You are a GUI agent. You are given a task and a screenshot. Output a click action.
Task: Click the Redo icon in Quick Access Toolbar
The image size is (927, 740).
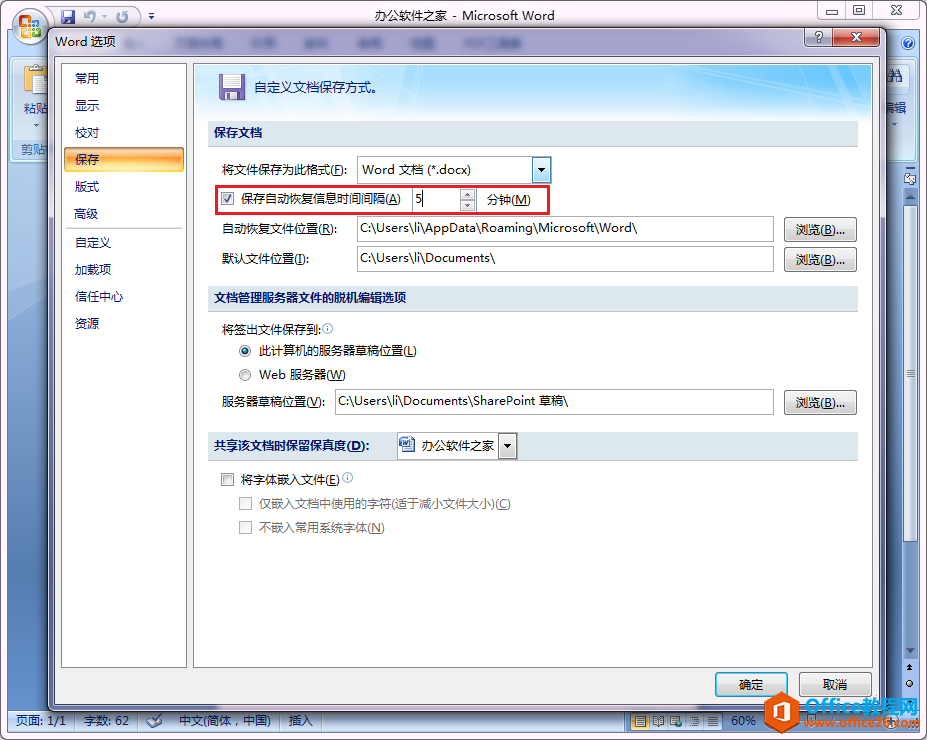tap(122, 17)
